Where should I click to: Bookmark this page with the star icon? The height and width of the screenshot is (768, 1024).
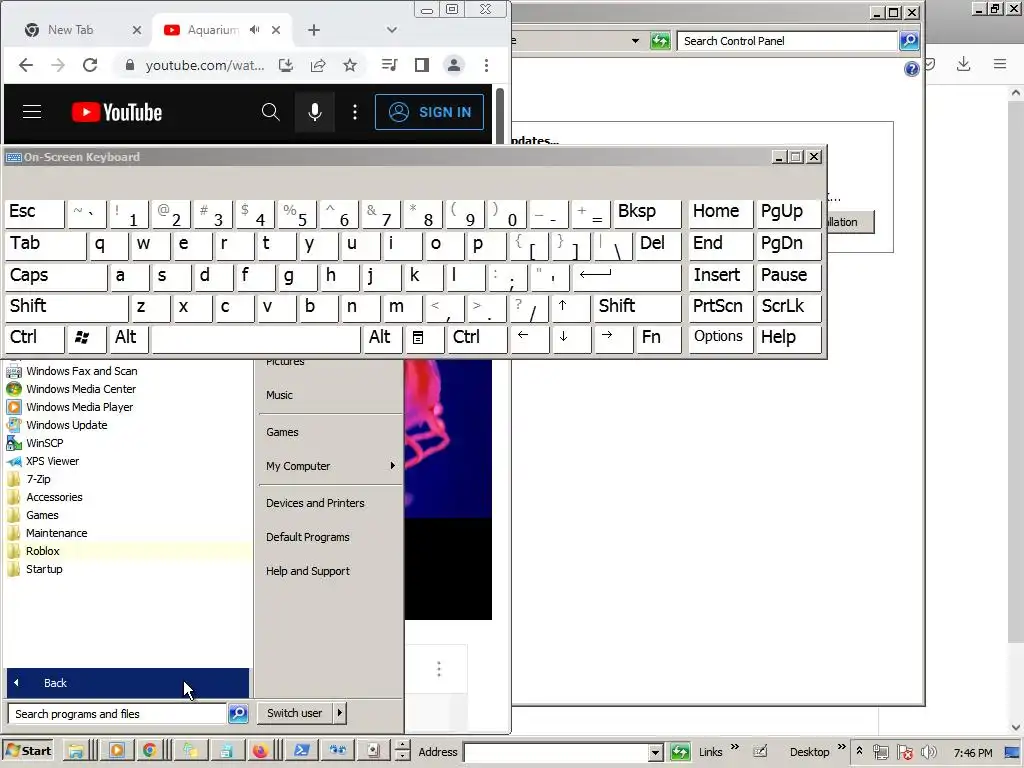click(x=350, y=65)
